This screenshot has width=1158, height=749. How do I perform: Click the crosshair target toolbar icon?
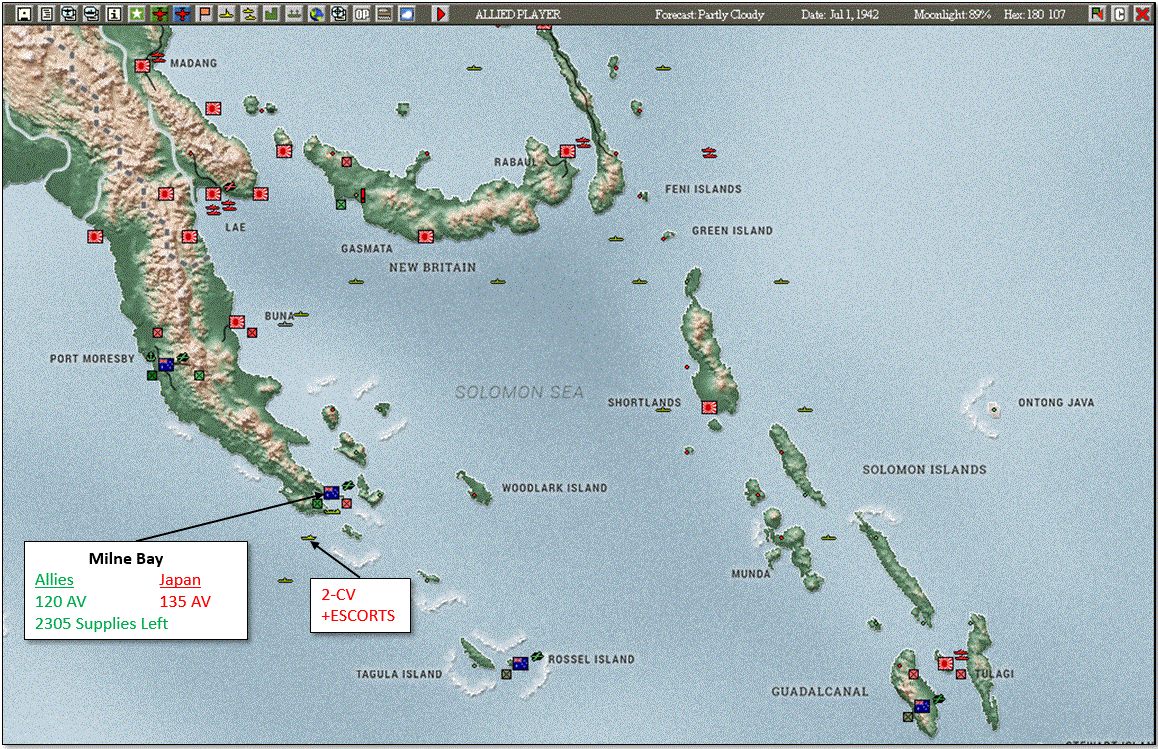click(x=339, y=13)
